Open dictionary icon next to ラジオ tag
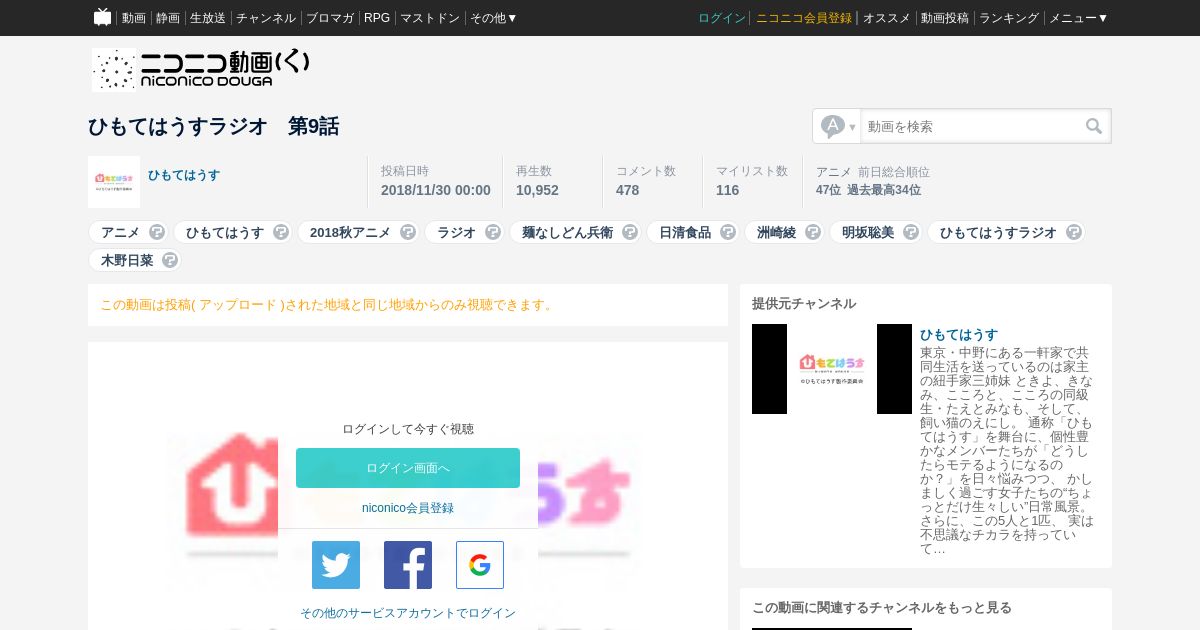The image size is (1200, 630). (493, 232)
